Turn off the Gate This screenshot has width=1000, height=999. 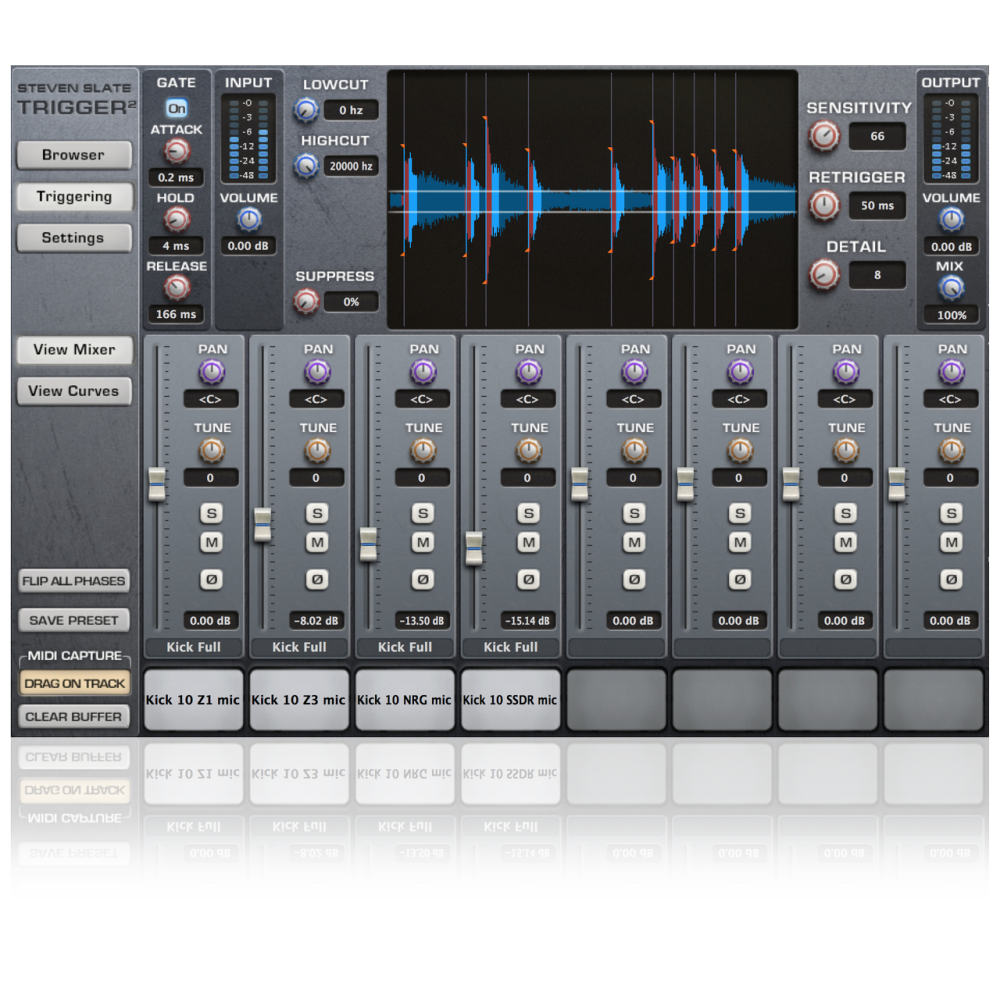pos(176,109)
